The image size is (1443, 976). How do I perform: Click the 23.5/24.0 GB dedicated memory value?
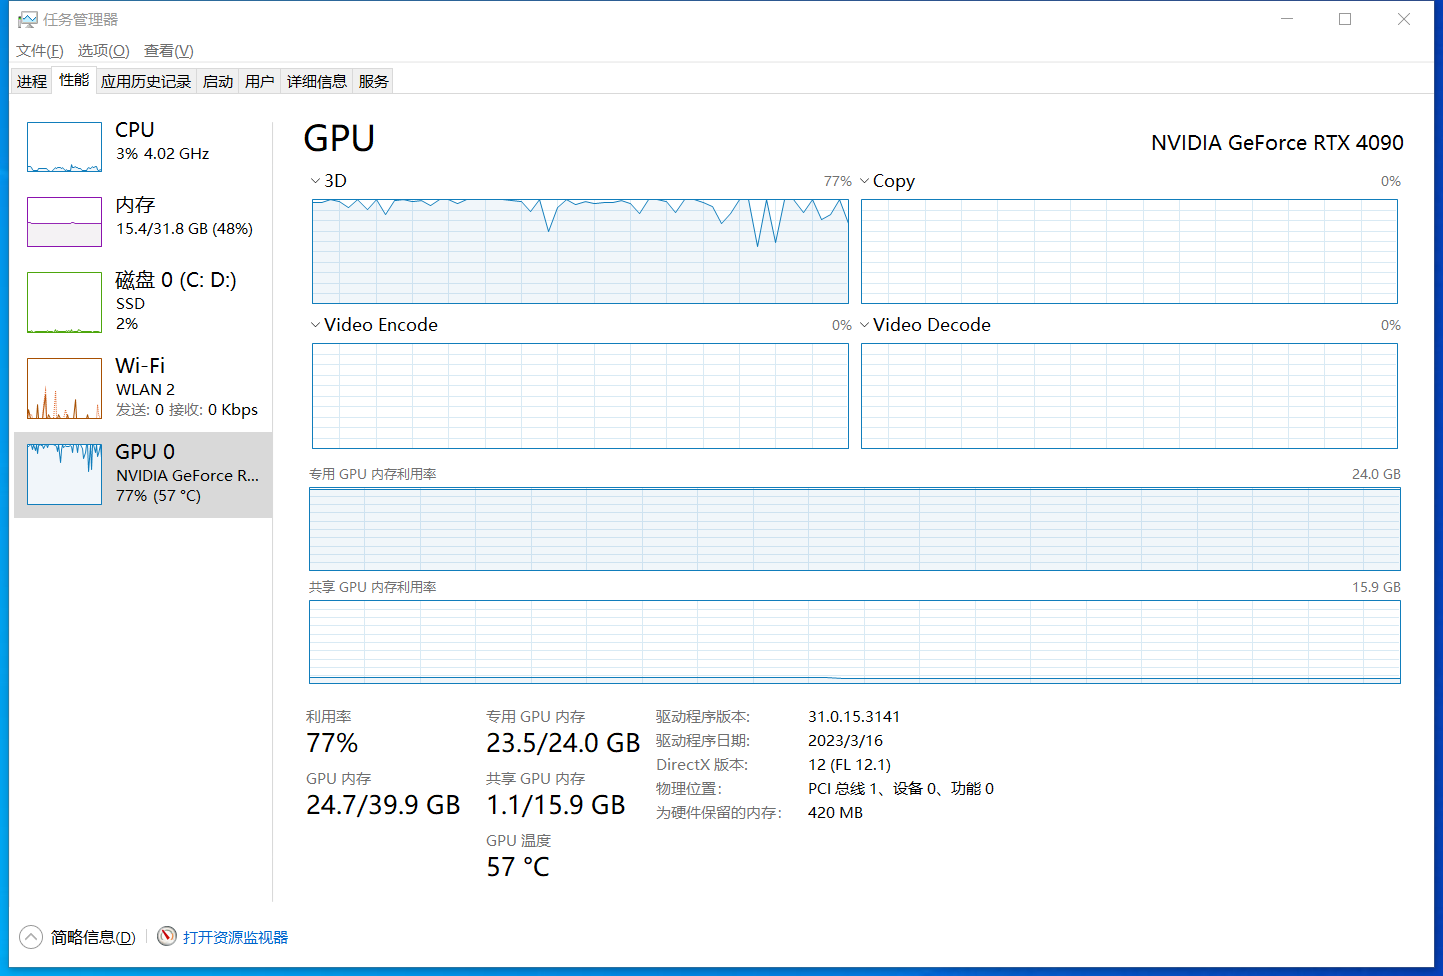(563, 743)
